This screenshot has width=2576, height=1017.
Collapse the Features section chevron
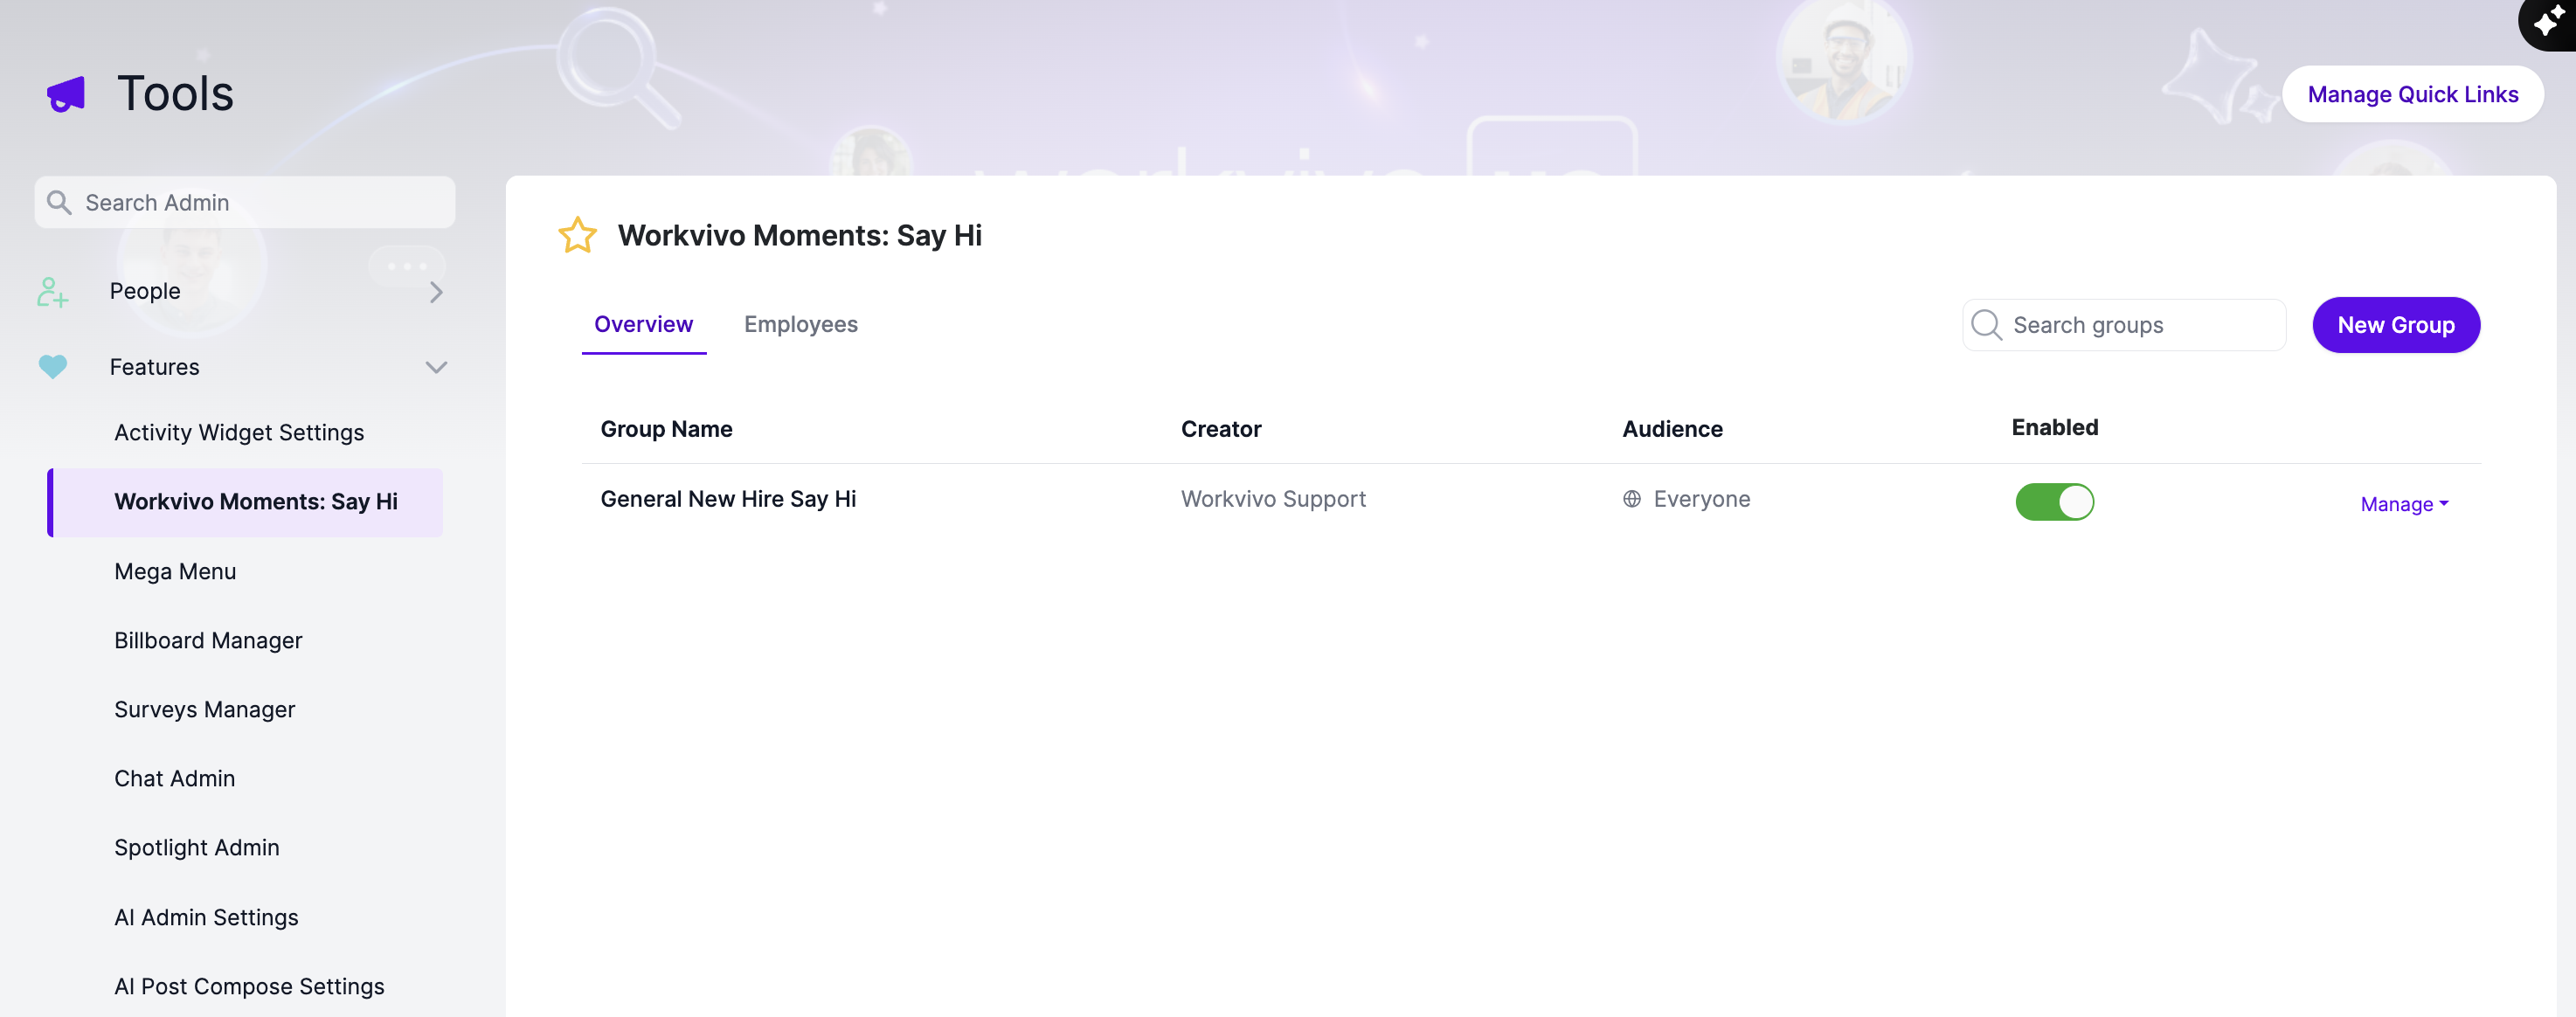pyautogui.click(x=436, y=367)
